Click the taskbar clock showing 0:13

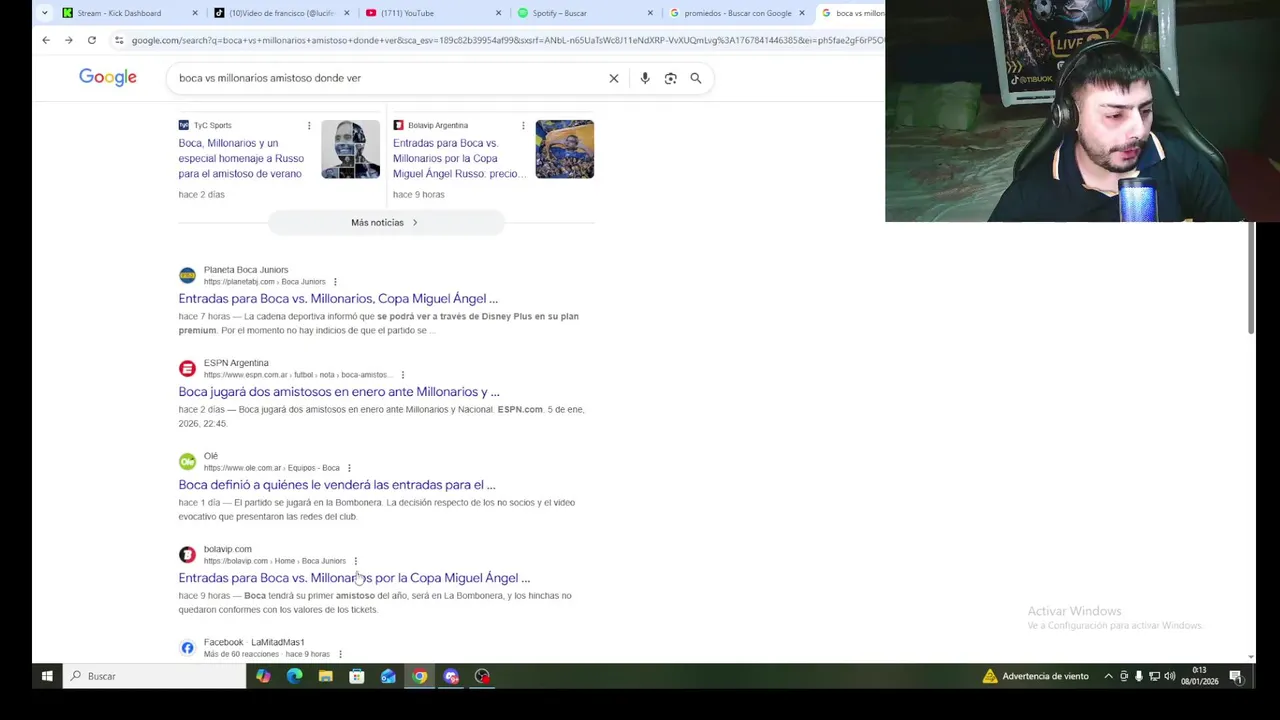pos(1199,676)
